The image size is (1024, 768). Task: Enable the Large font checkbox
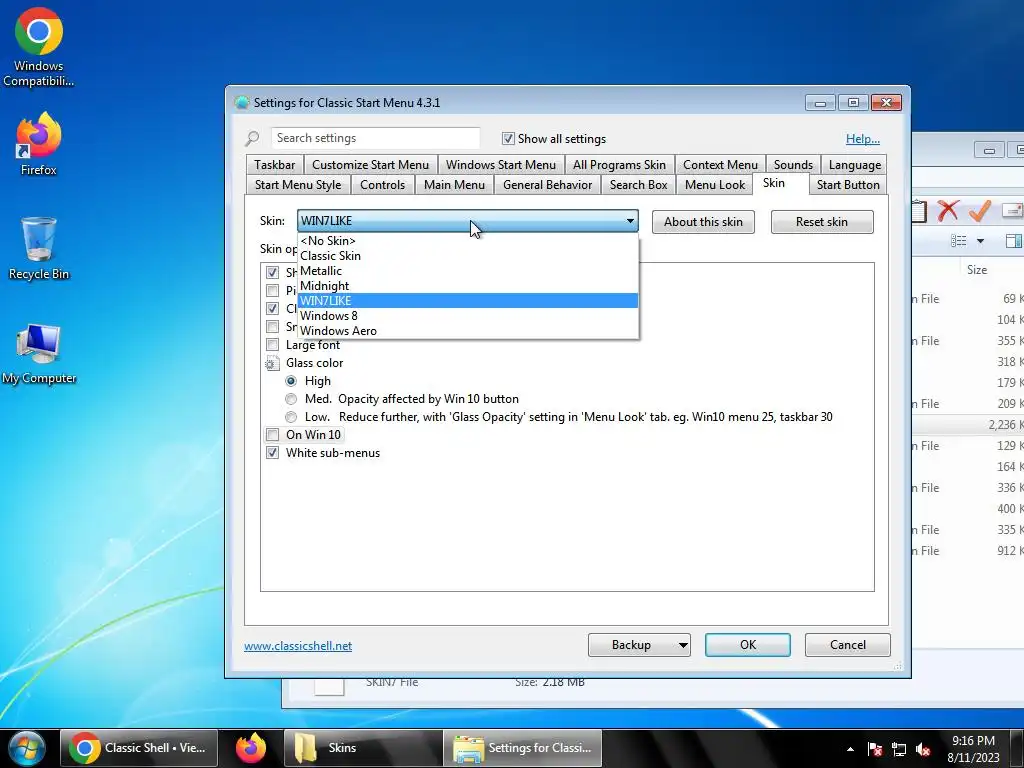click(x=272, y=345)
